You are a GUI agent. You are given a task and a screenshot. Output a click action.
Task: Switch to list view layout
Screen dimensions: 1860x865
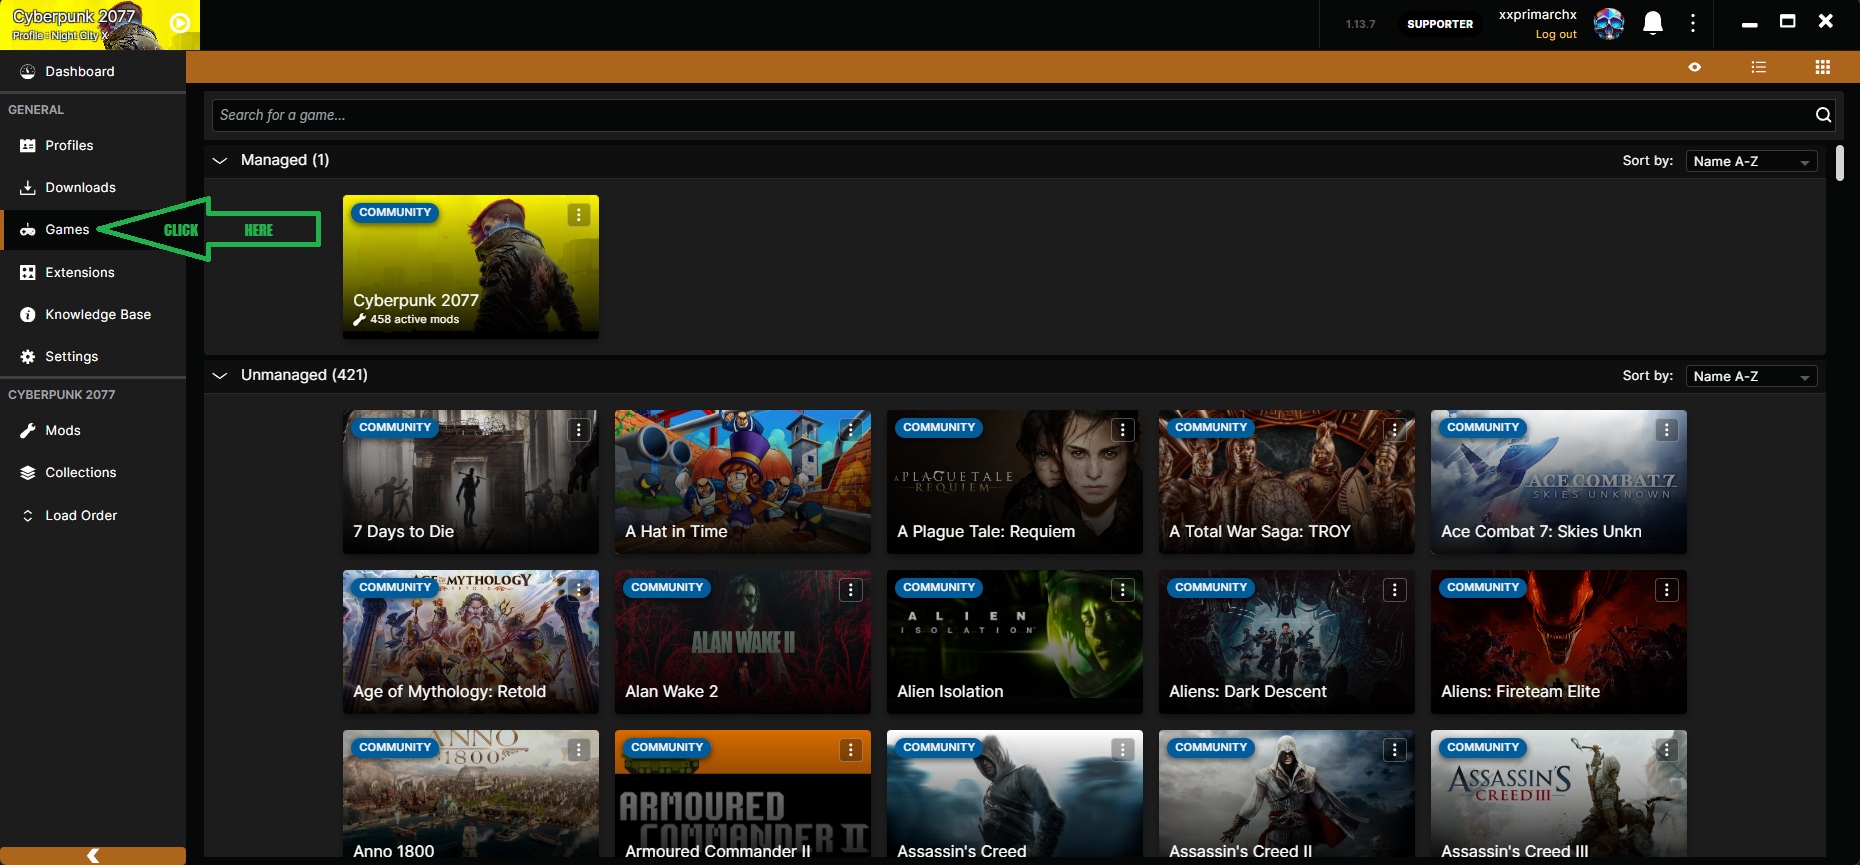pos(1759,67)
